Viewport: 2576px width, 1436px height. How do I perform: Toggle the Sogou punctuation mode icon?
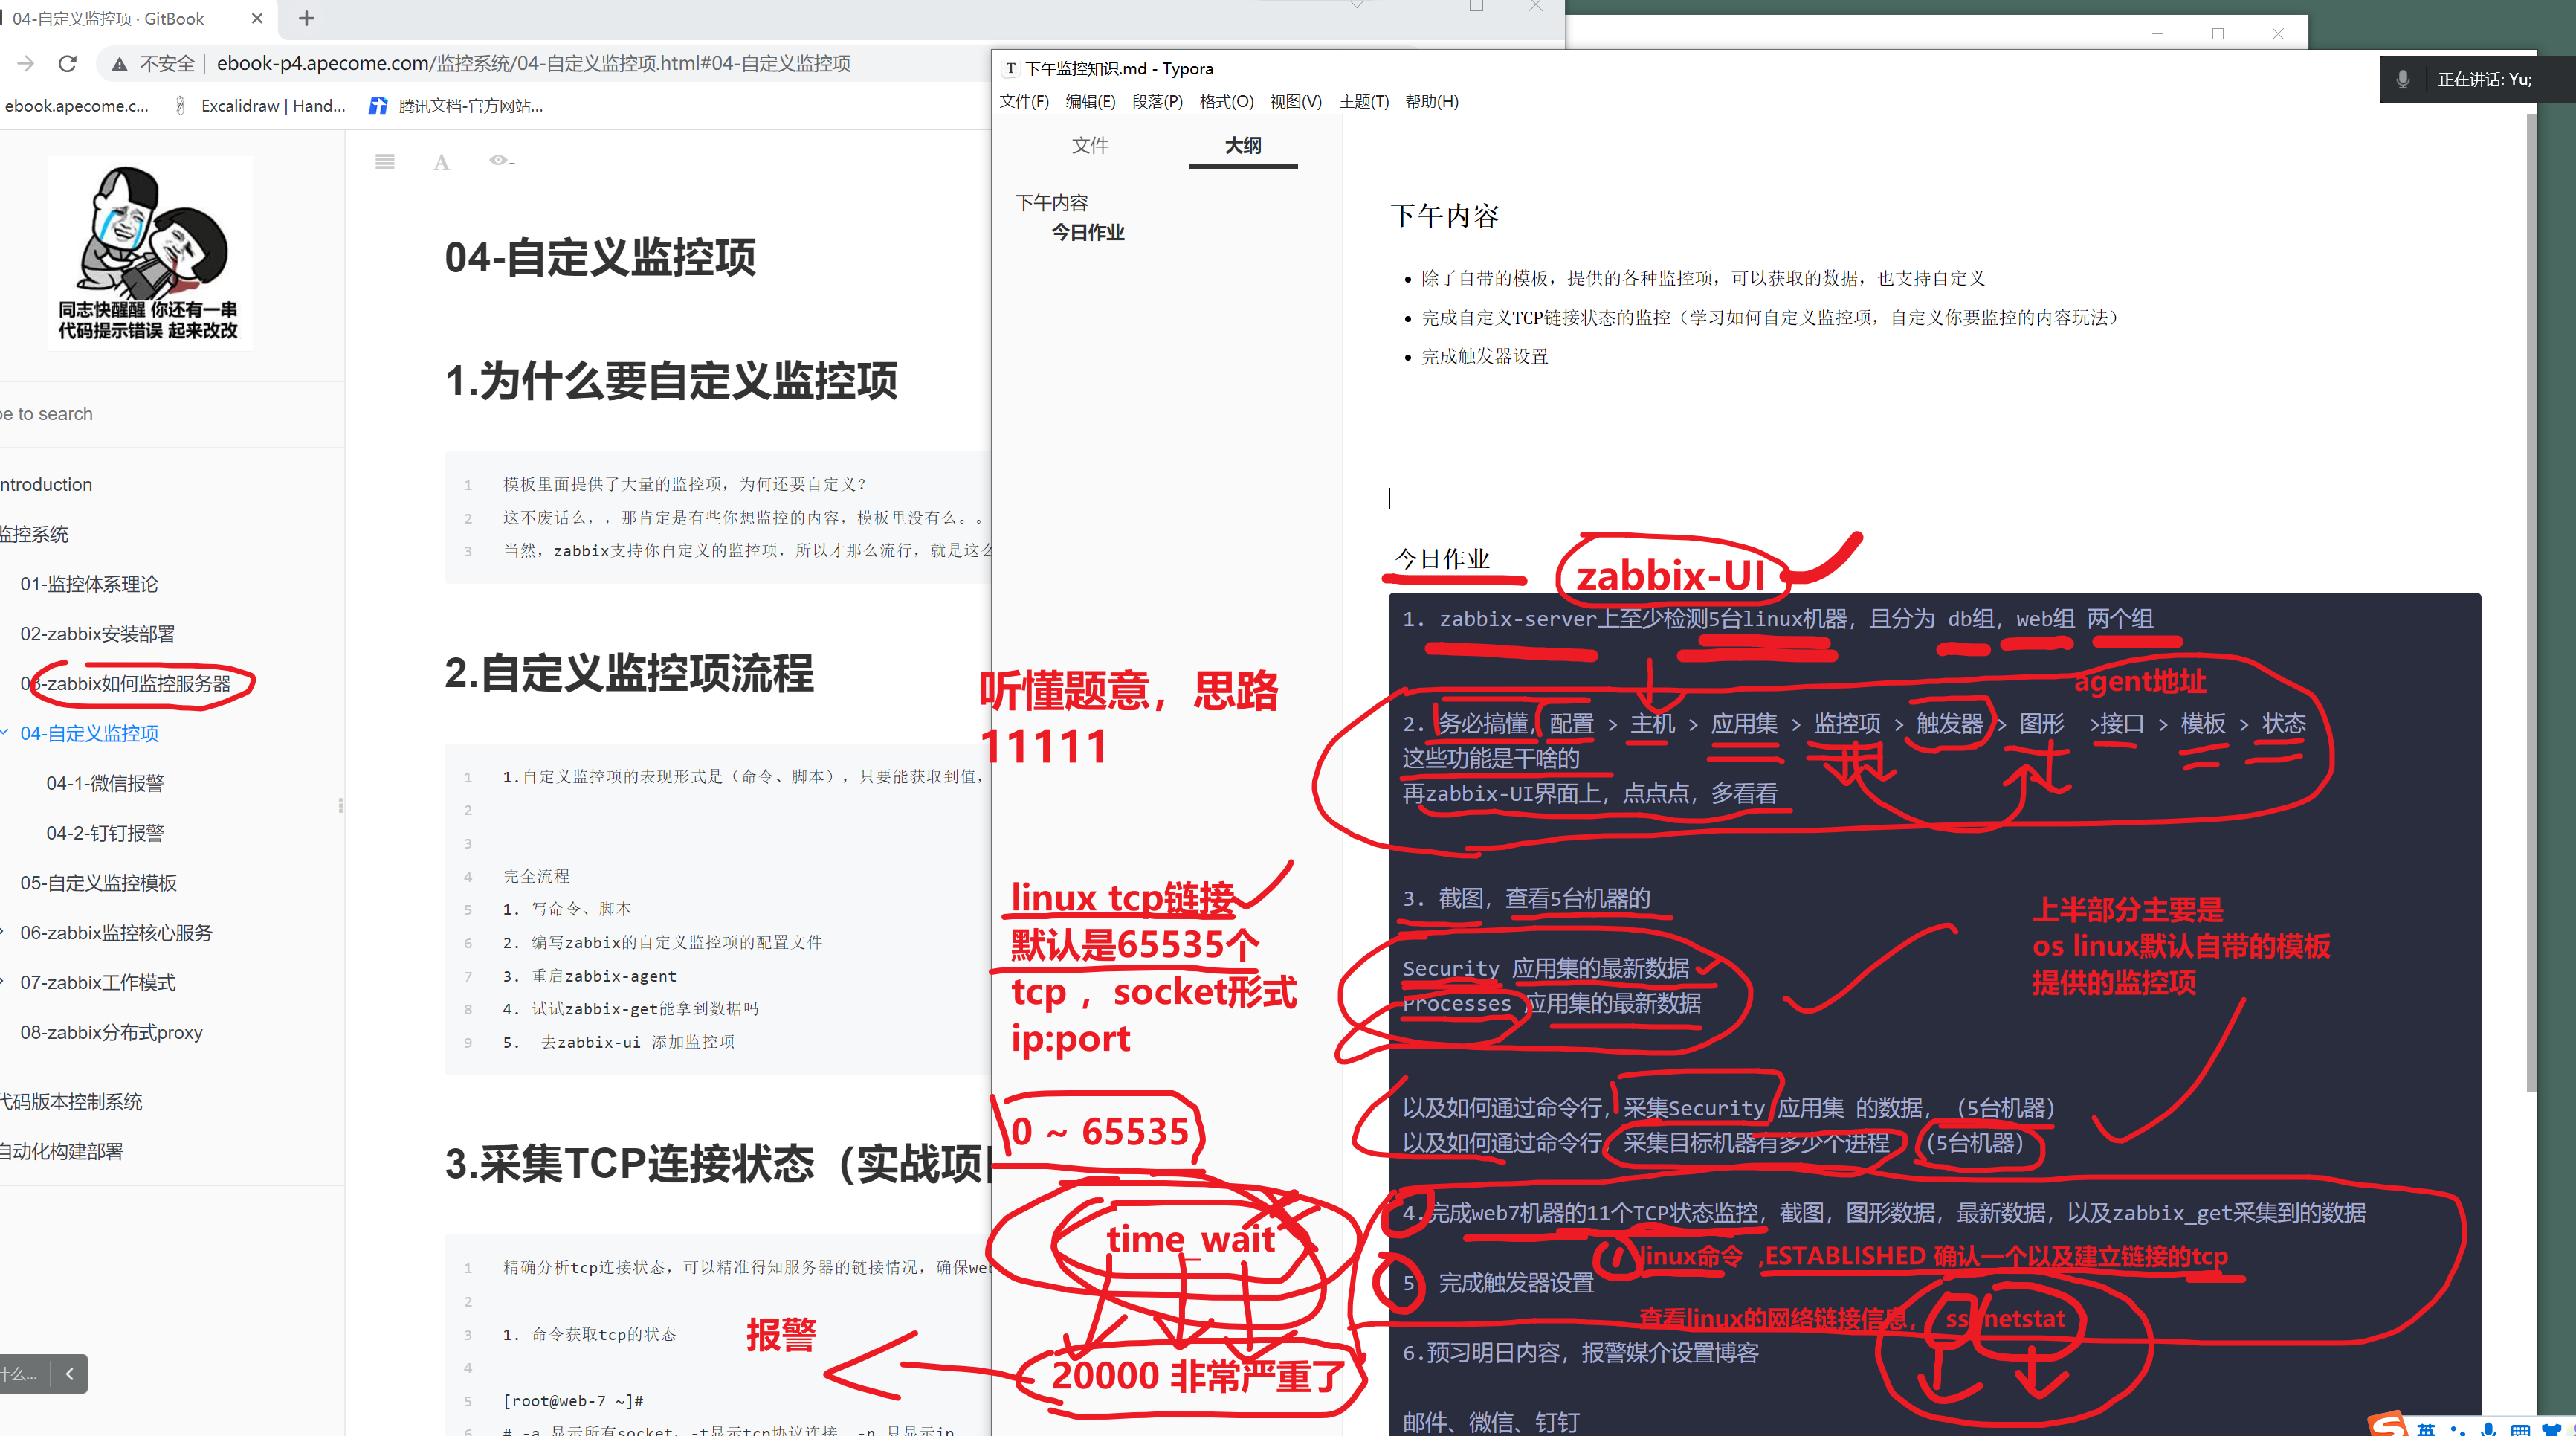point(2458,1431)
